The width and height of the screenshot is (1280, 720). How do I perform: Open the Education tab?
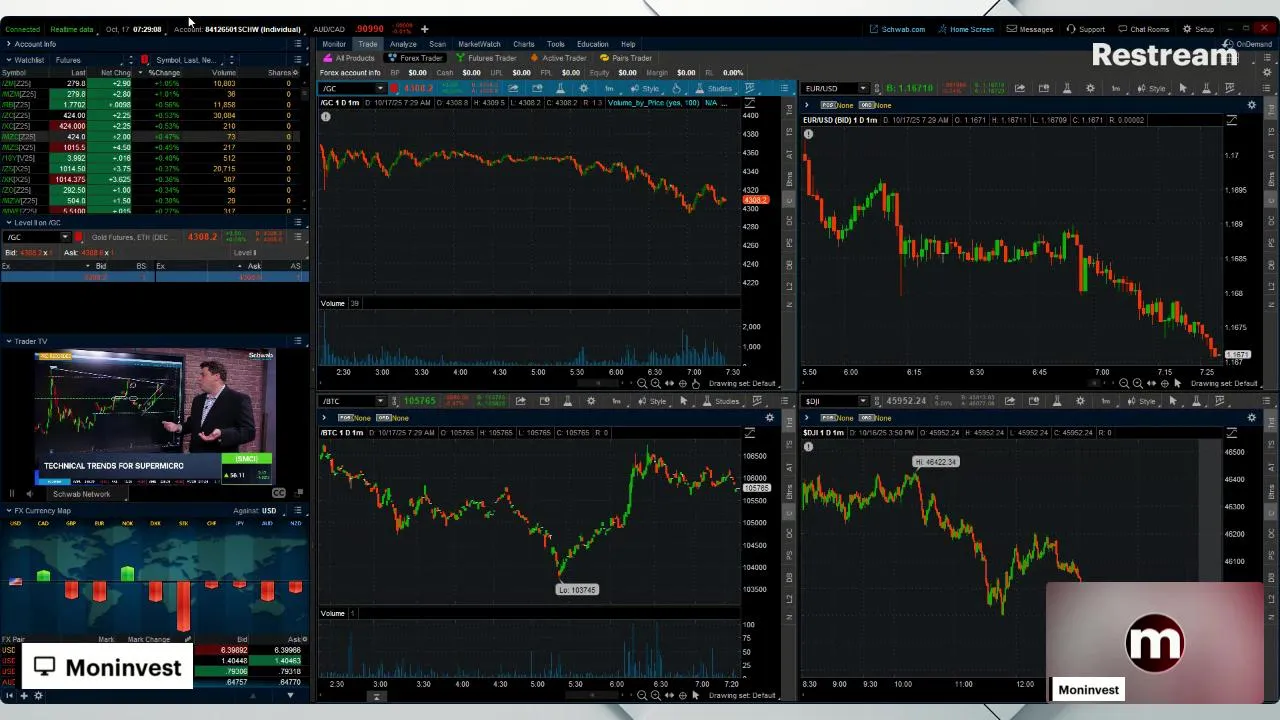(592, 44)
